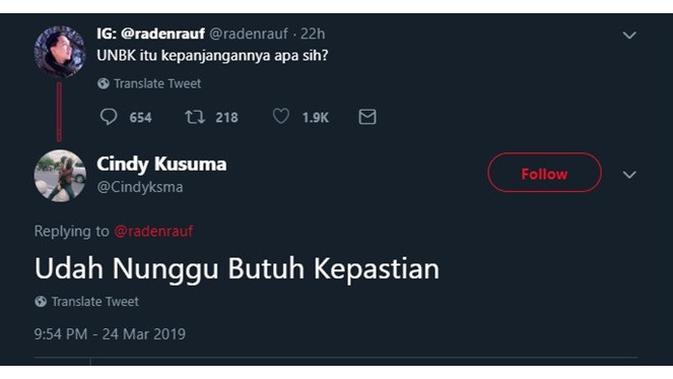Open radenrauf's profile picture
Screen dimensions: 673x379
[x=60, y=52]
